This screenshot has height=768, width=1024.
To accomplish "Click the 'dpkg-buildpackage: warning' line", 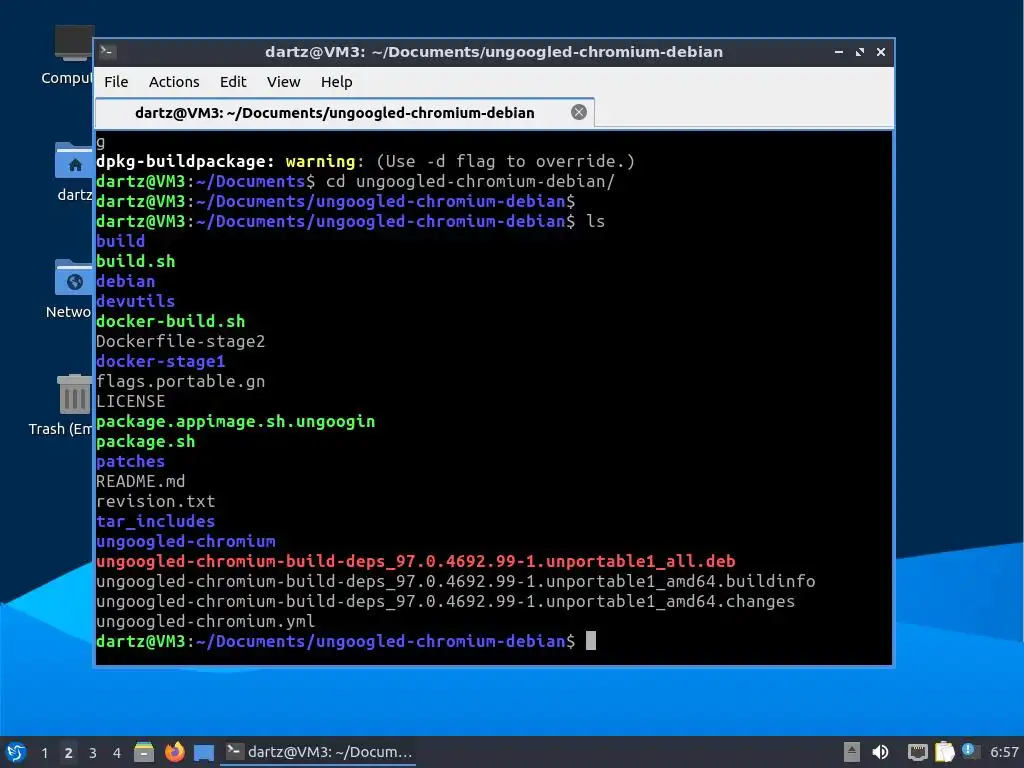I will click(x=365, y=161).
